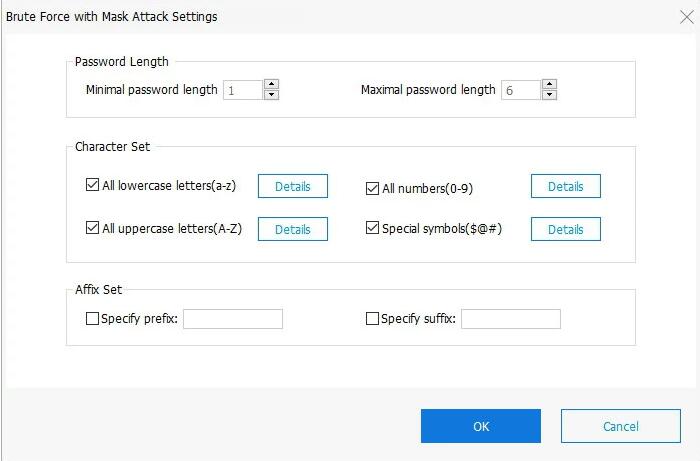Image resolution: width=700 pixels, height=461 pixels.
Task: Click the Maximal password length label
Action: coord(428,90)
